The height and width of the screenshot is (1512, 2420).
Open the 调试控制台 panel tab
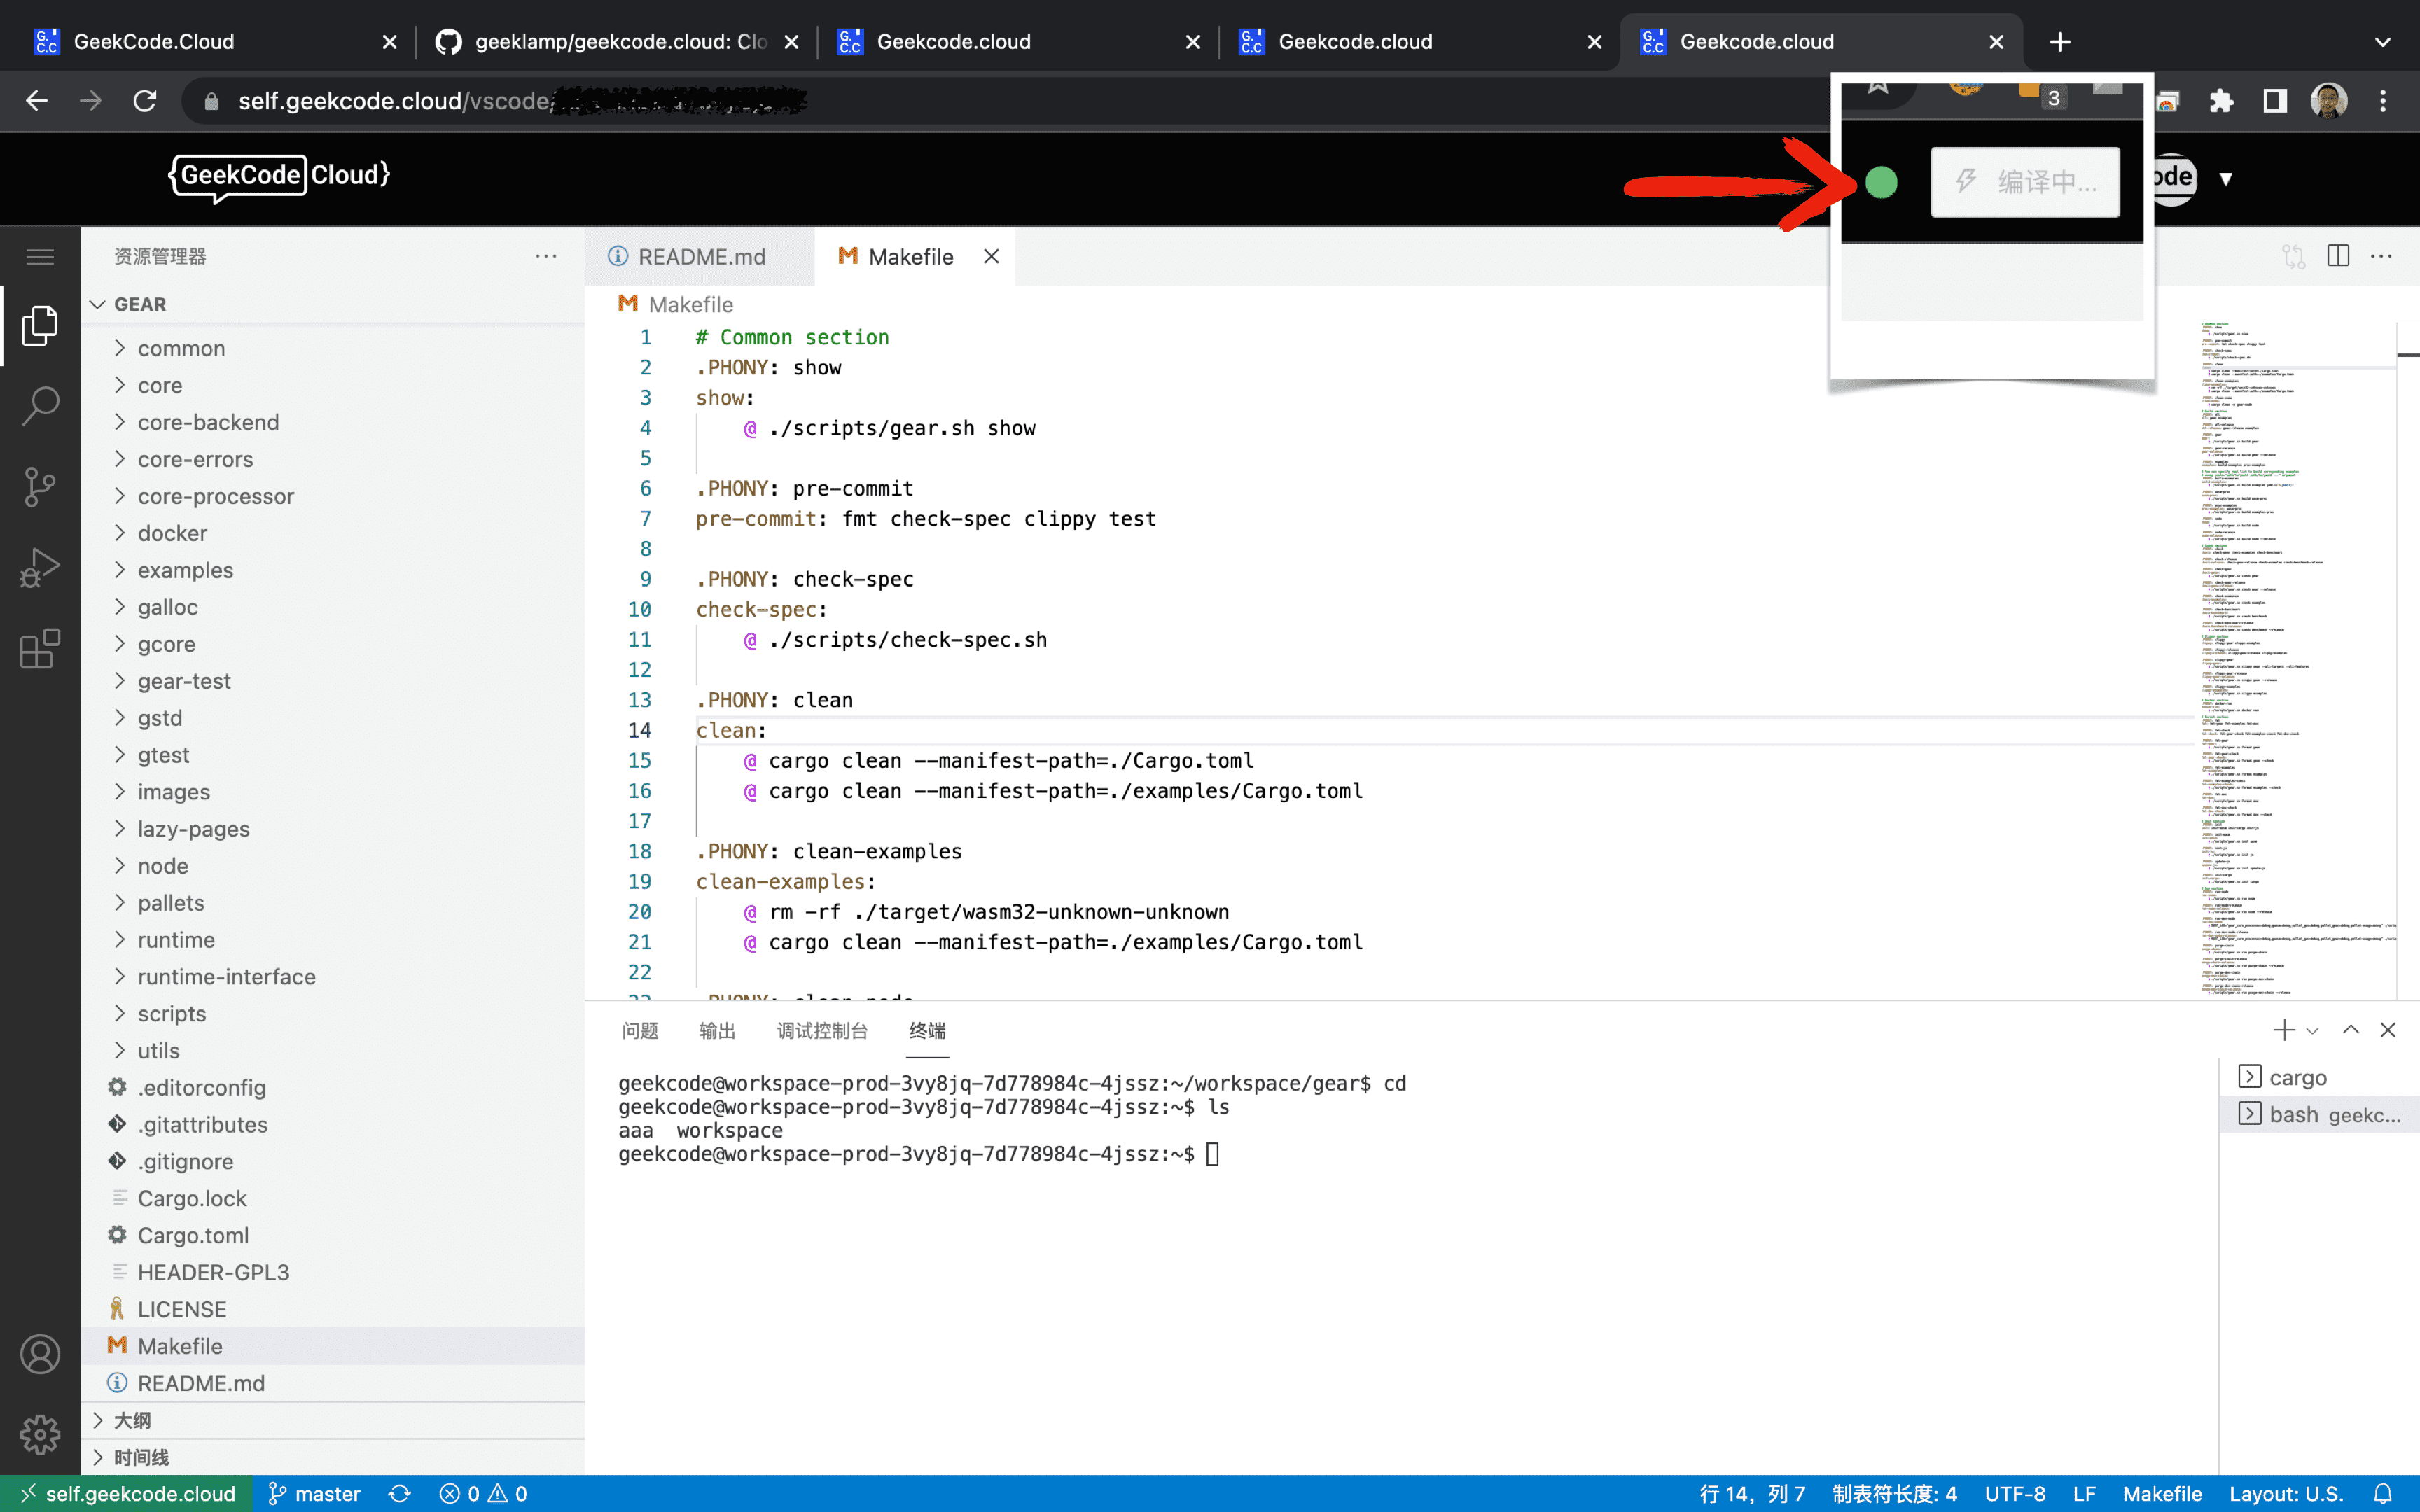822,1031
